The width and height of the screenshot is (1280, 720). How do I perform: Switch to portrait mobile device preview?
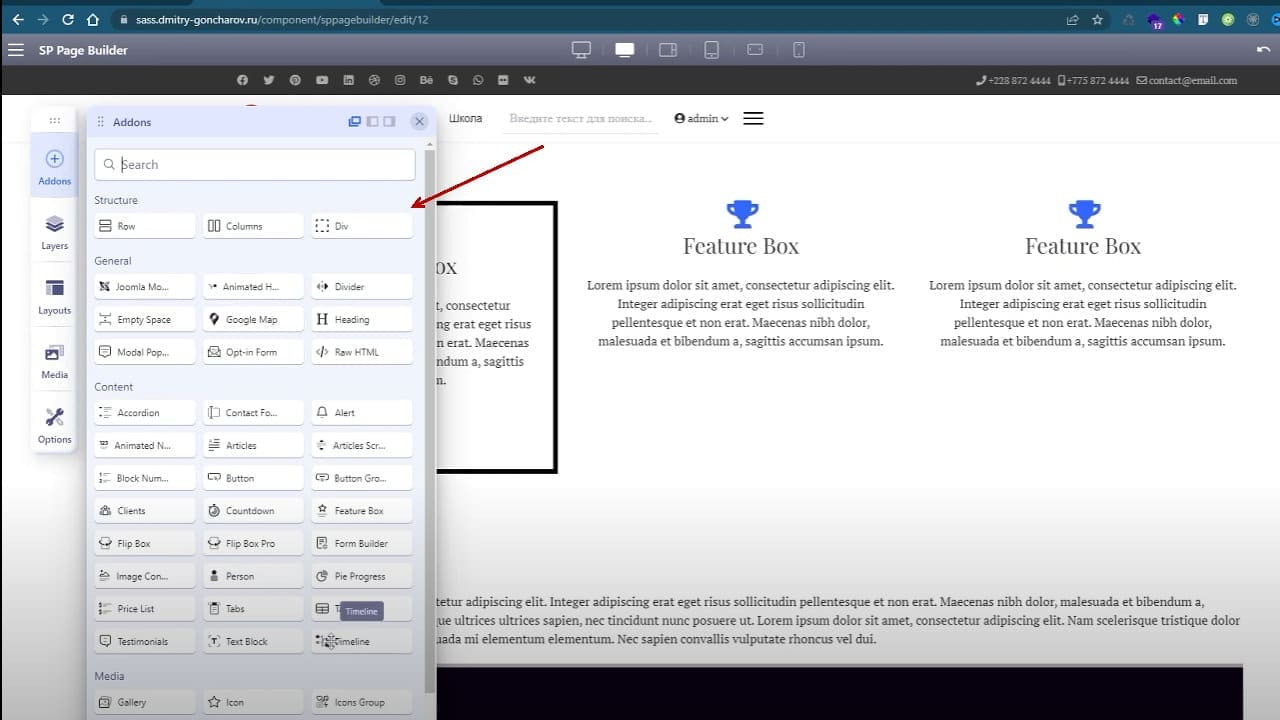coord(799,50)
